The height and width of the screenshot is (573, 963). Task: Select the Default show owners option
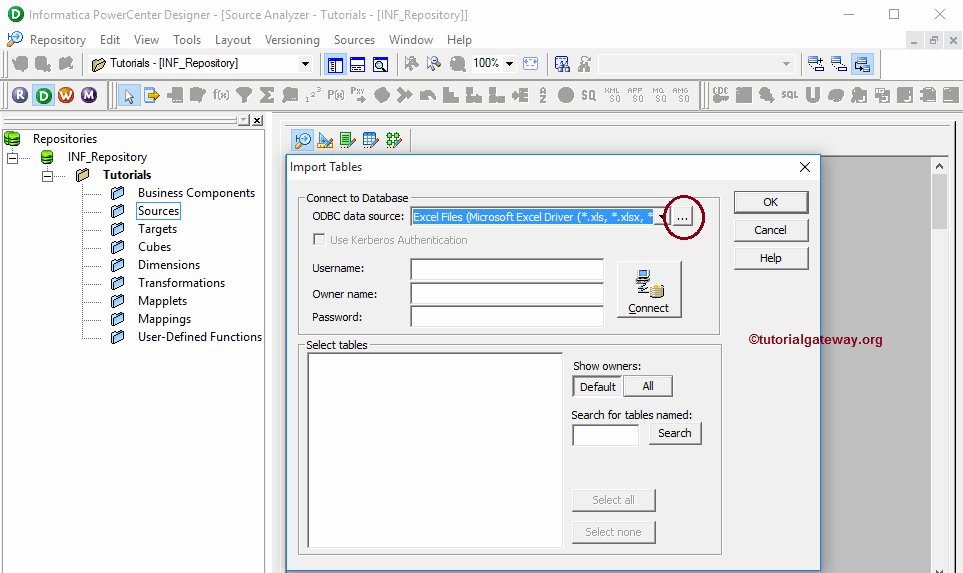point(598,387)
